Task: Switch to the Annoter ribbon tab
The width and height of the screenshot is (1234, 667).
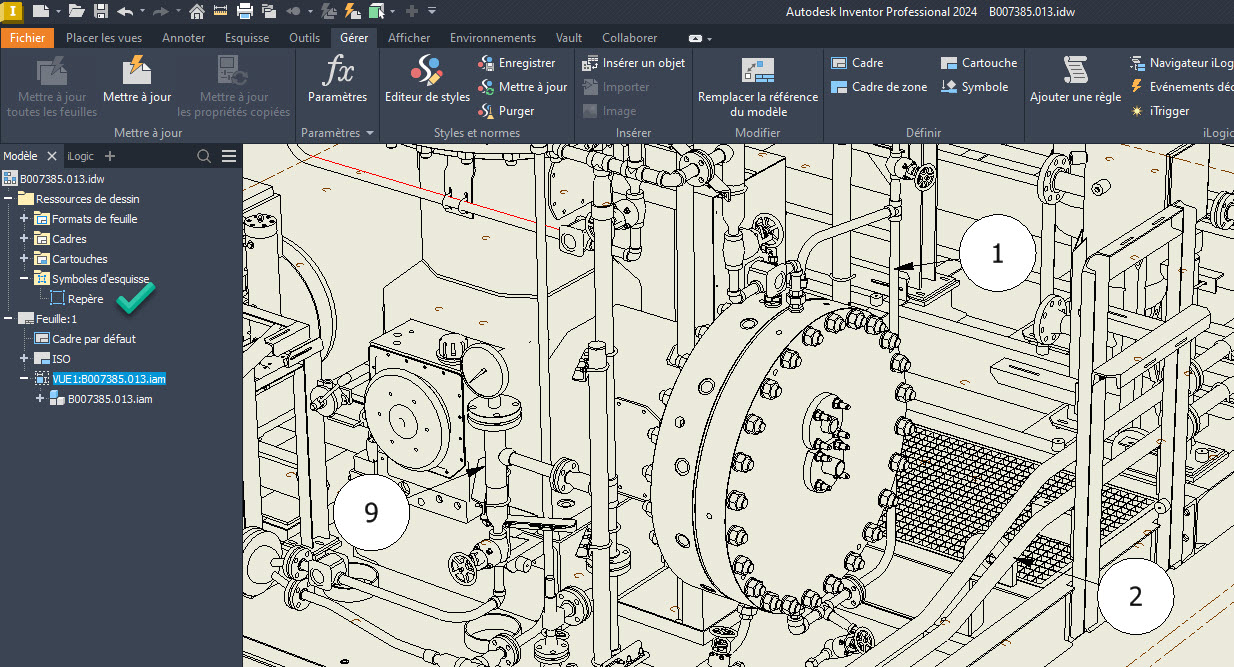Action: pyautogui.click(x=183, y=38)
